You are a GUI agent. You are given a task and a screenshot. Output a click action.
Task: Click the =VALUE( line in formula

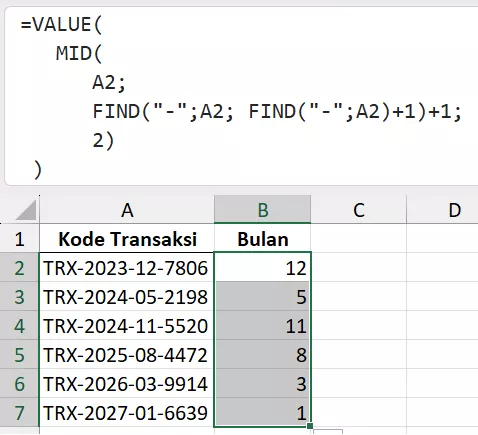pos(61,25)
